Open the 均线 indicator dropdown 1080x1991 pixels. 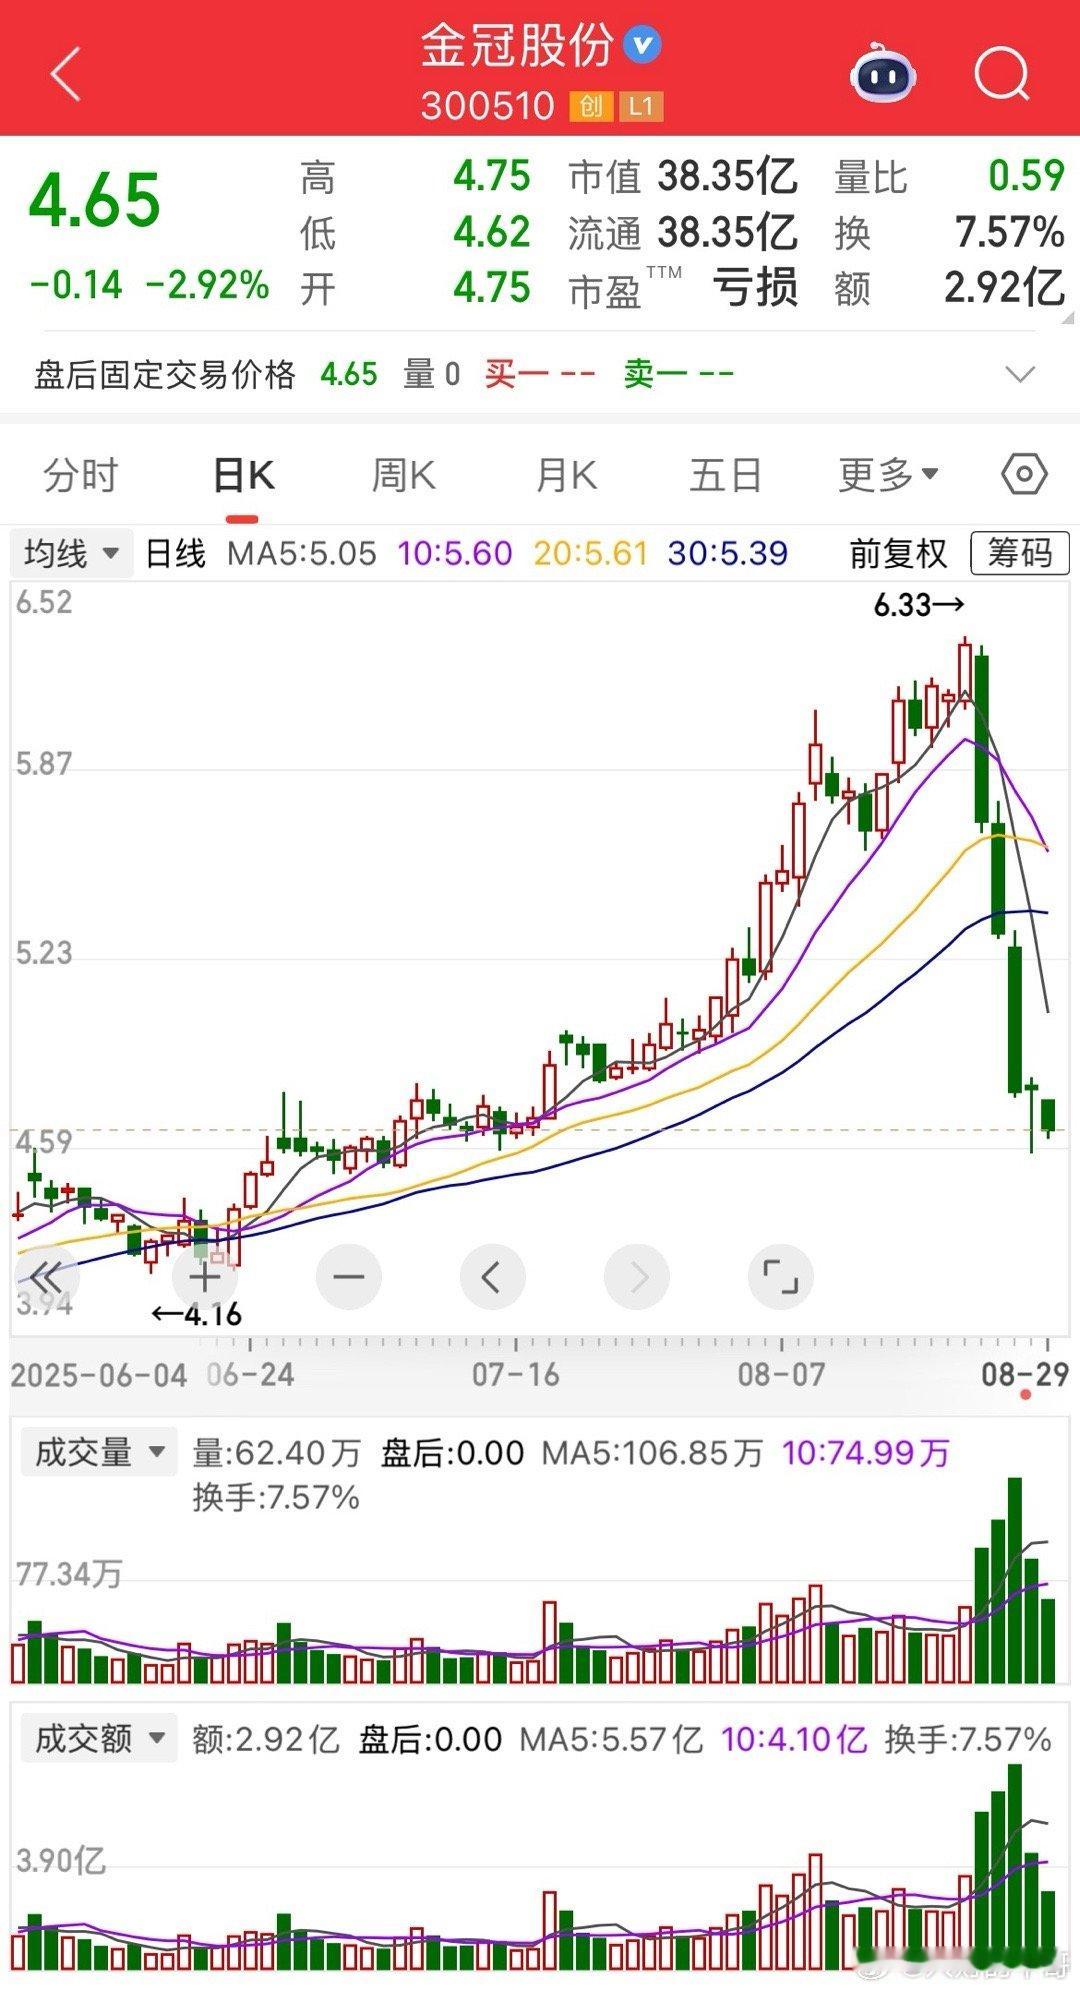point(72,553)
